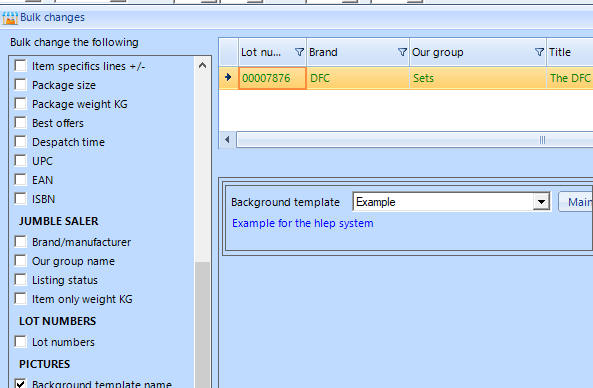
Task: Select the Sets group cell
Action: coord(478,78)
